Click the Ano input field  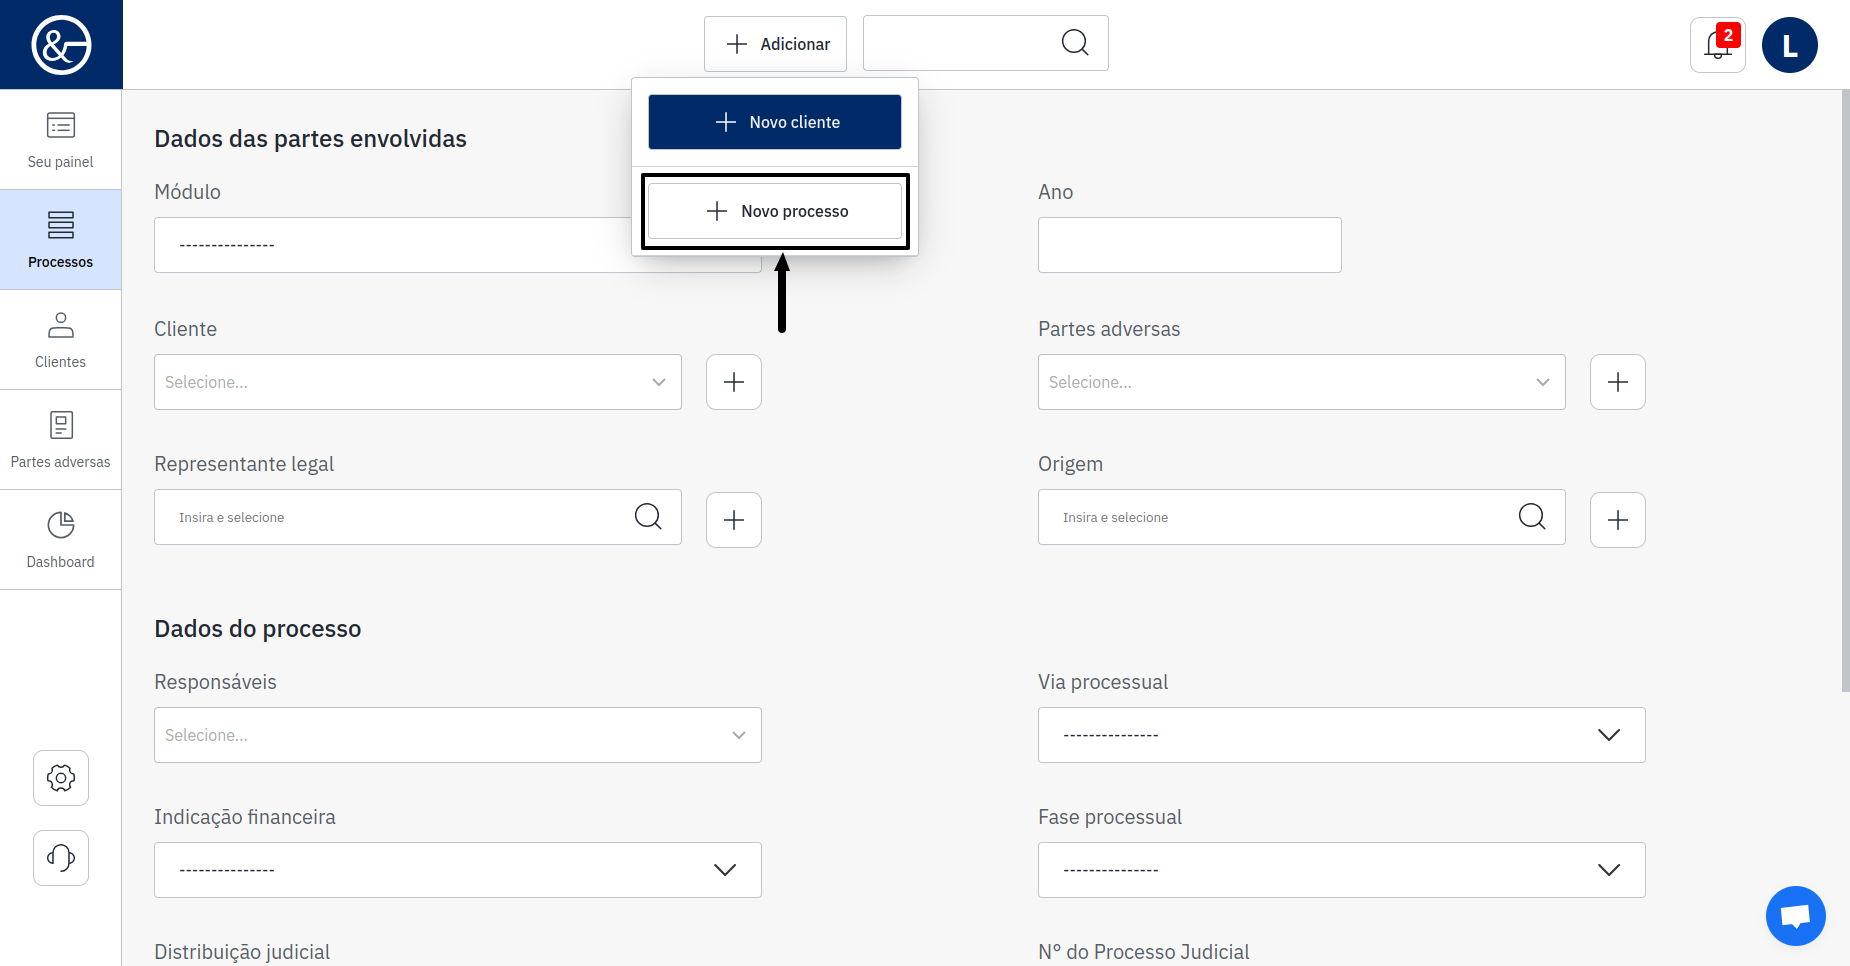[1189, 245]
